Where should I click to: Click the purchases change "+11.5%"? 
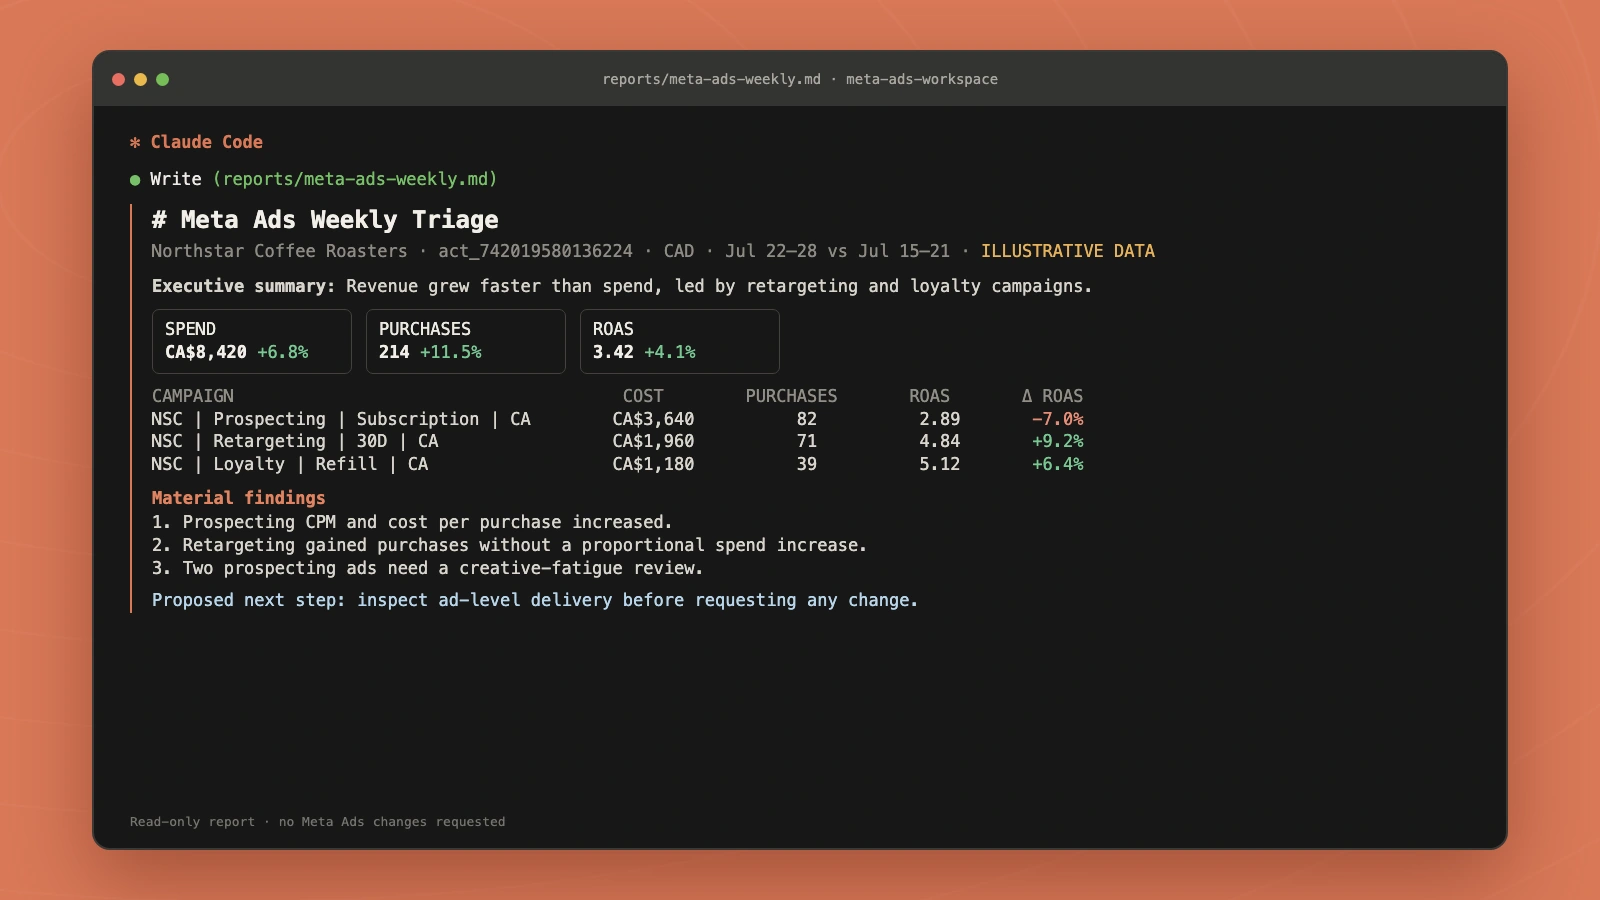(x=451, y=352)
